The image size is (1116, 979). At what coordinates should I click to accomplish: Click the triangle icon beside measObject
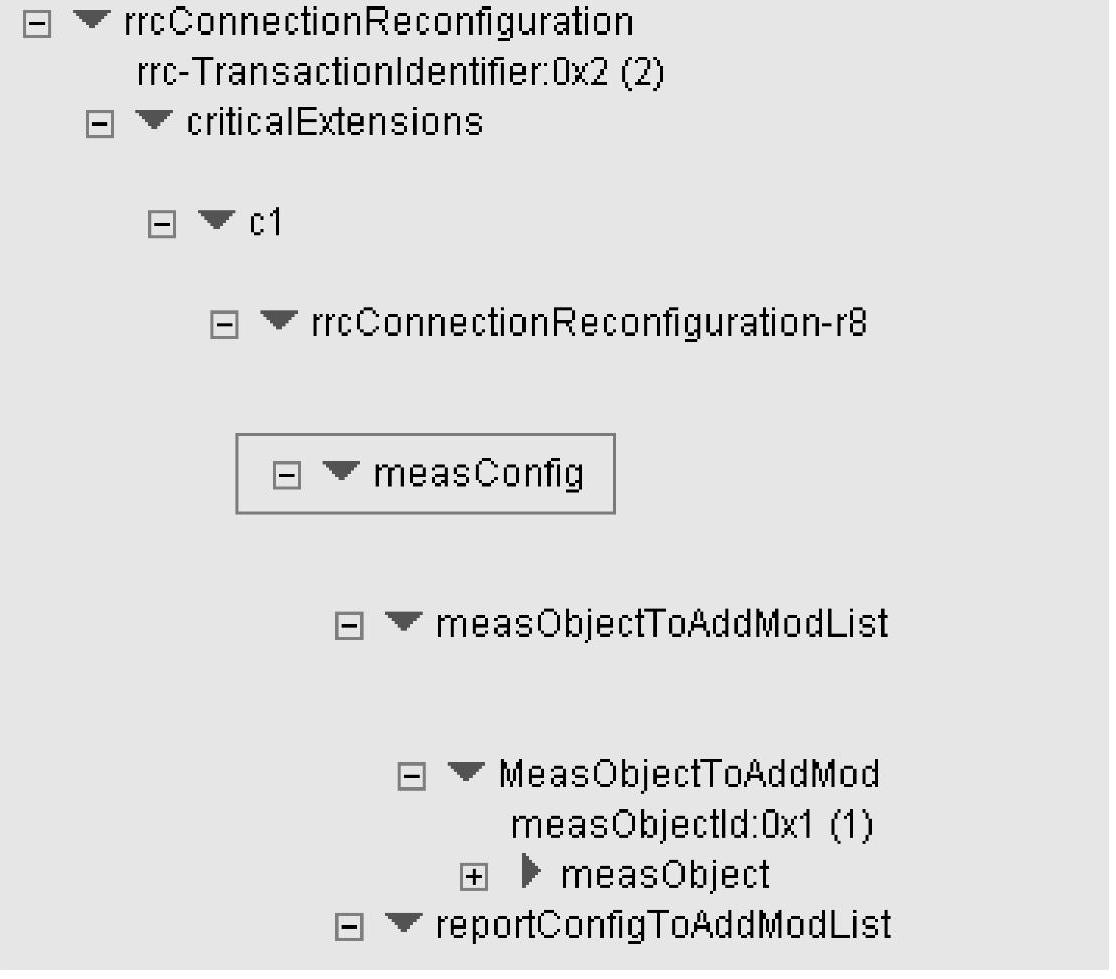(x=532, y=874)
